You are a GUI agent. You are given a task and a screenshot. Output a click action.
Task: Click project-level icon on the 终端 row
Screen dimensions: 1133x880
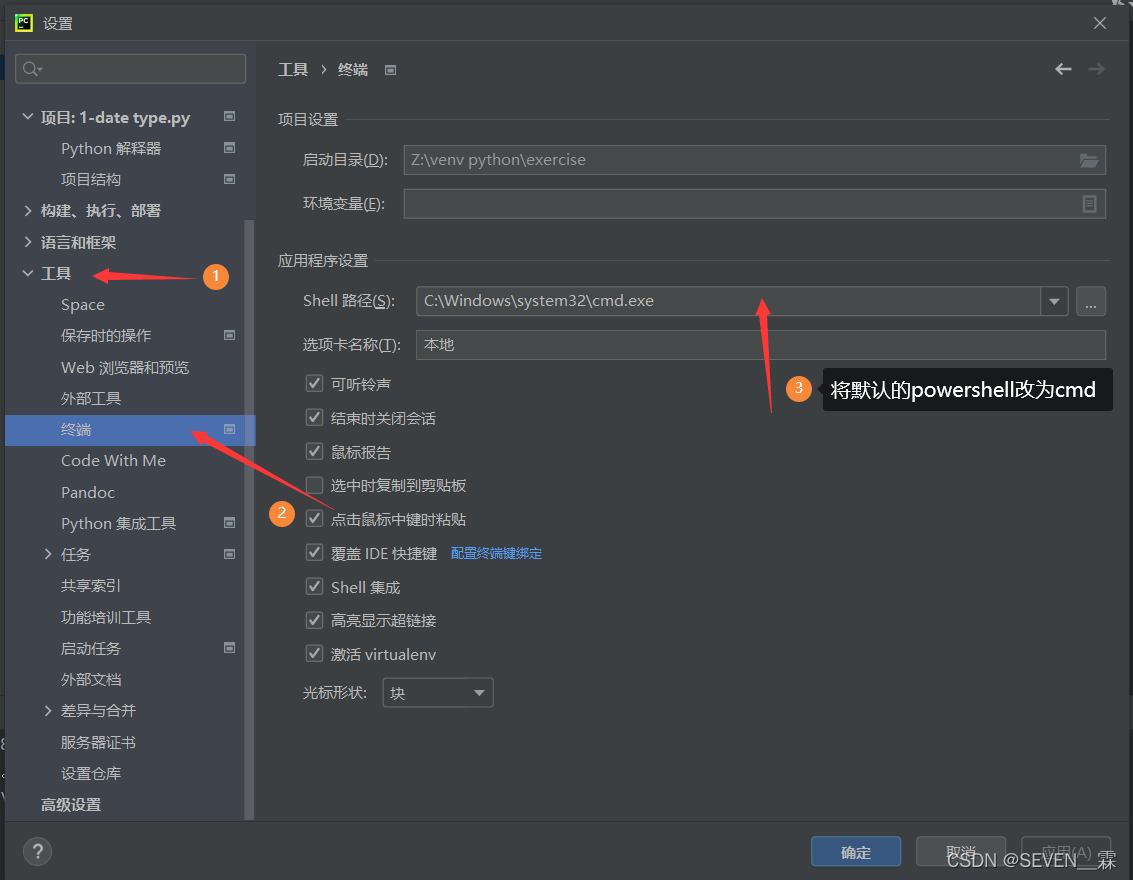point(230,429)
